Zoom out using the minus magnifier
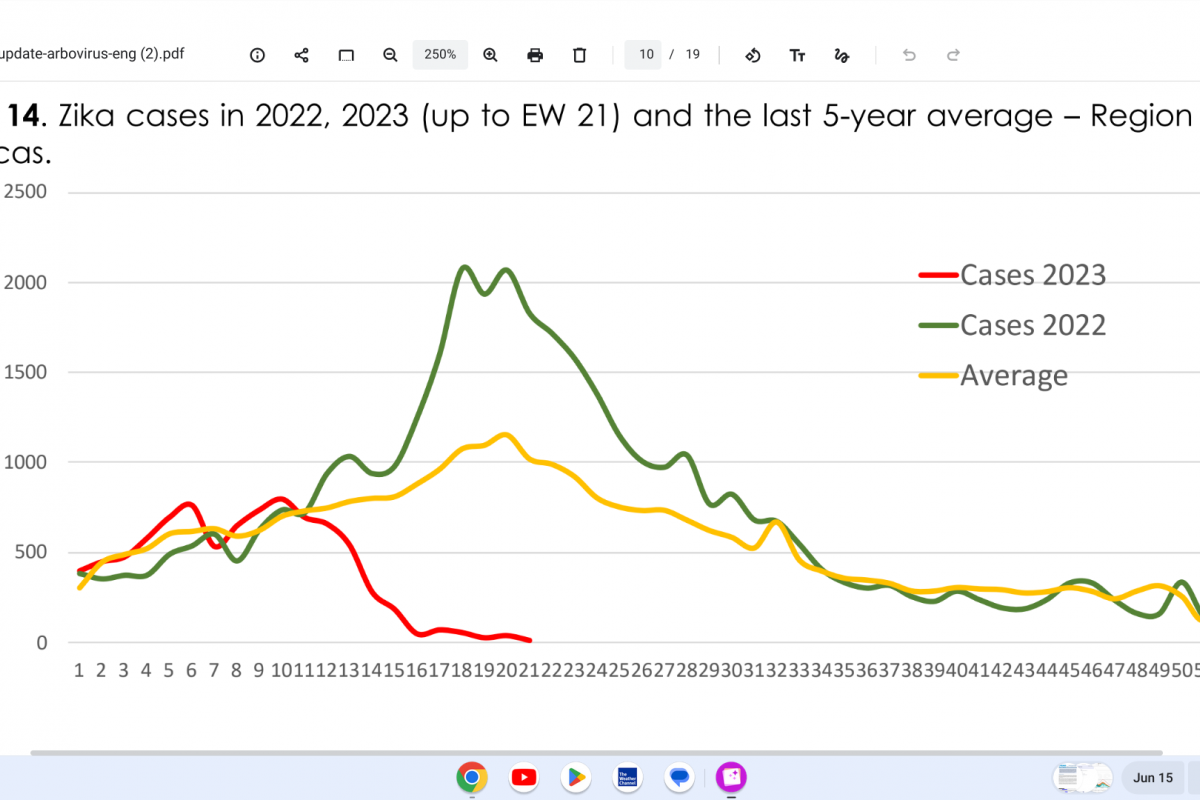Viewport: 1200px width, 800px height. click(390, 55)
